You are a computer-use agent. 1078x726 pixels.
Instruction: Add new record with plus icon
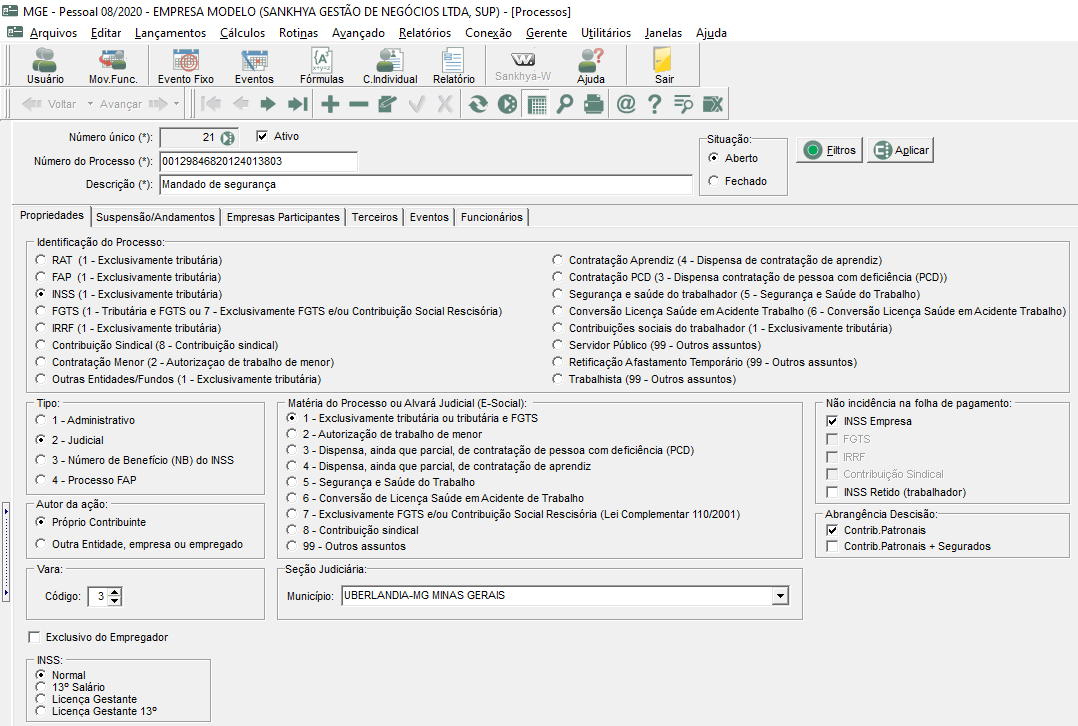(330, 104)
